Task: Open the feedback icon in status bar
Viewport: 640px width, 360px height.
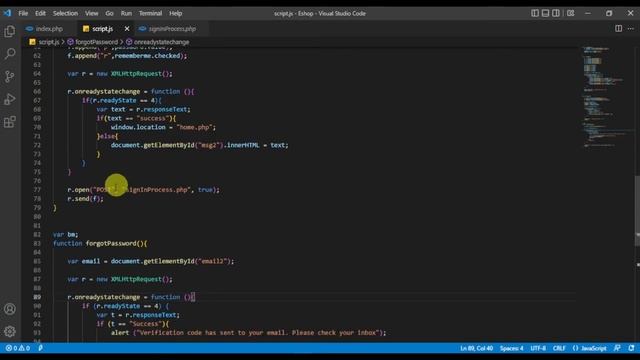Action: 617,348
